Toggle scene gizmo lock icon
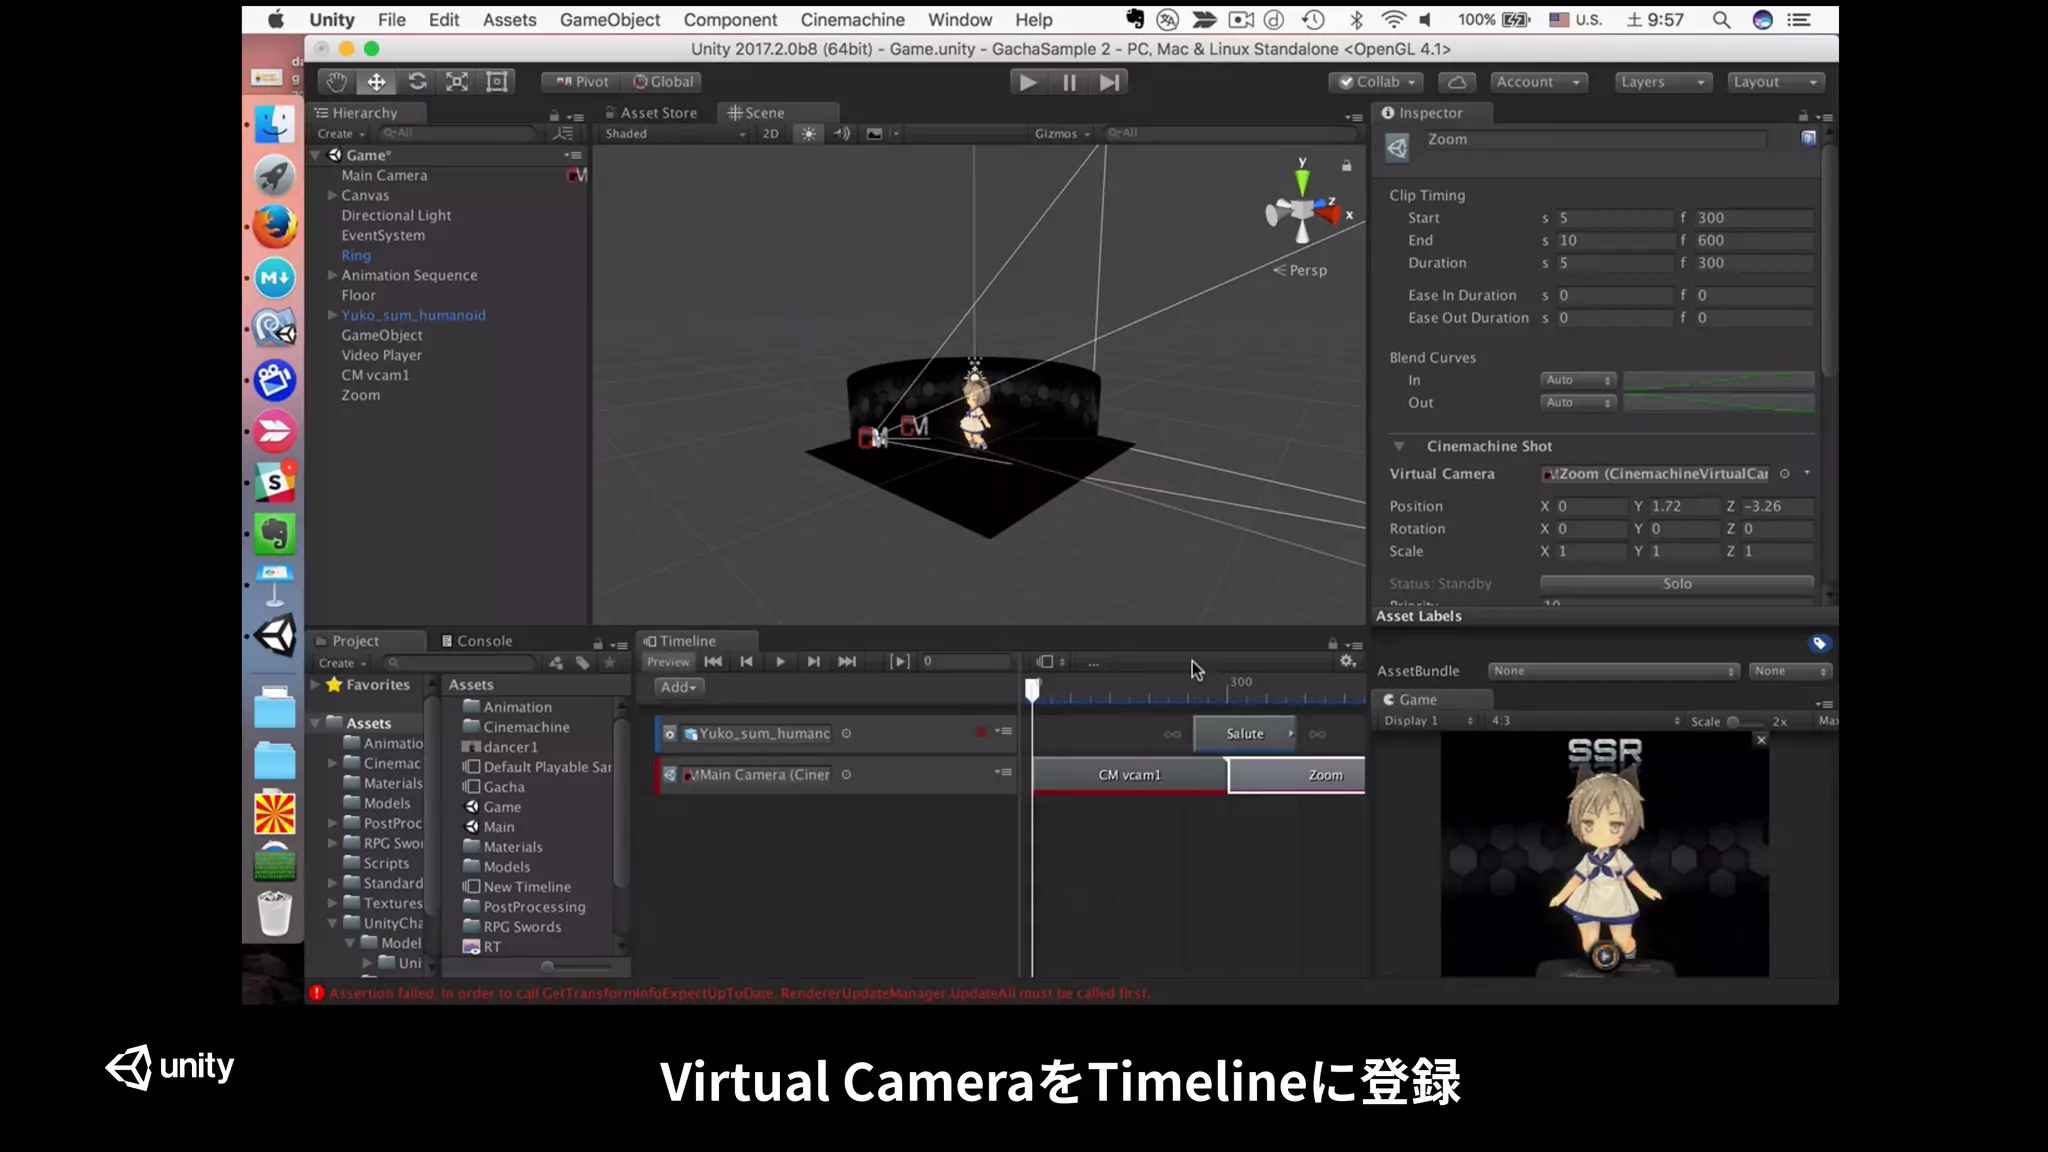Screen dimensions: 2048x1152 tap(1347, 165)
